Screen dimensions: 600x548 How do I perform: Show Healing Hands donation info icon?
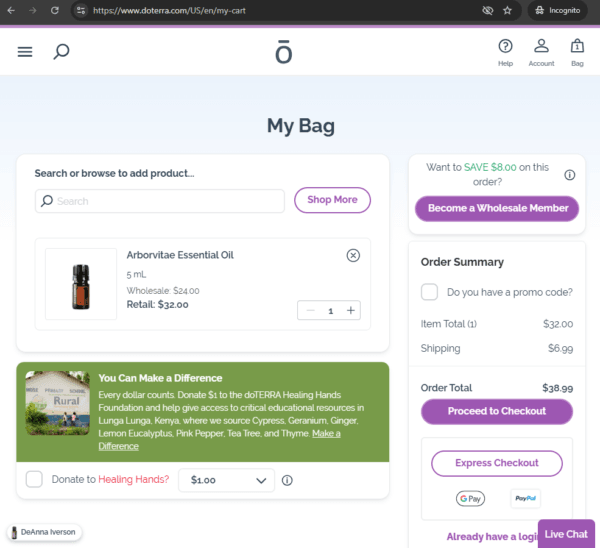tap(287, 480)
